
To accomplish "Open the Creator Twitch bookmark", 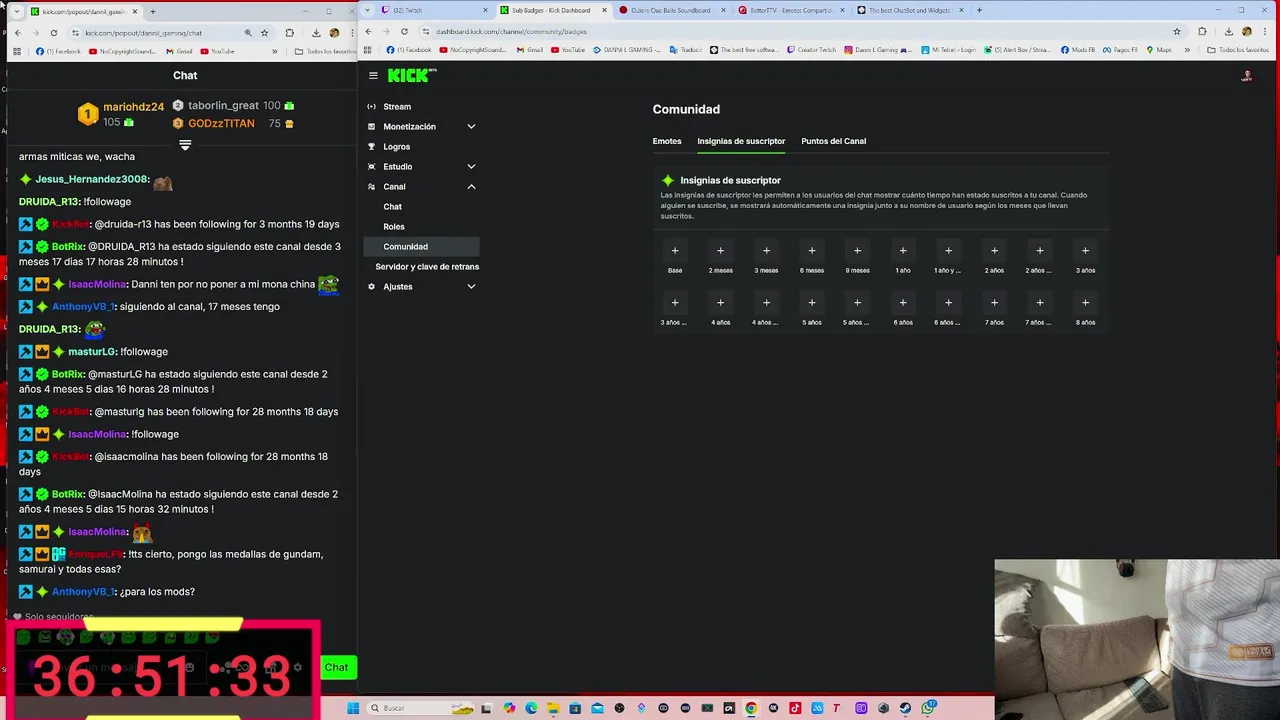I will click(811, 50).
